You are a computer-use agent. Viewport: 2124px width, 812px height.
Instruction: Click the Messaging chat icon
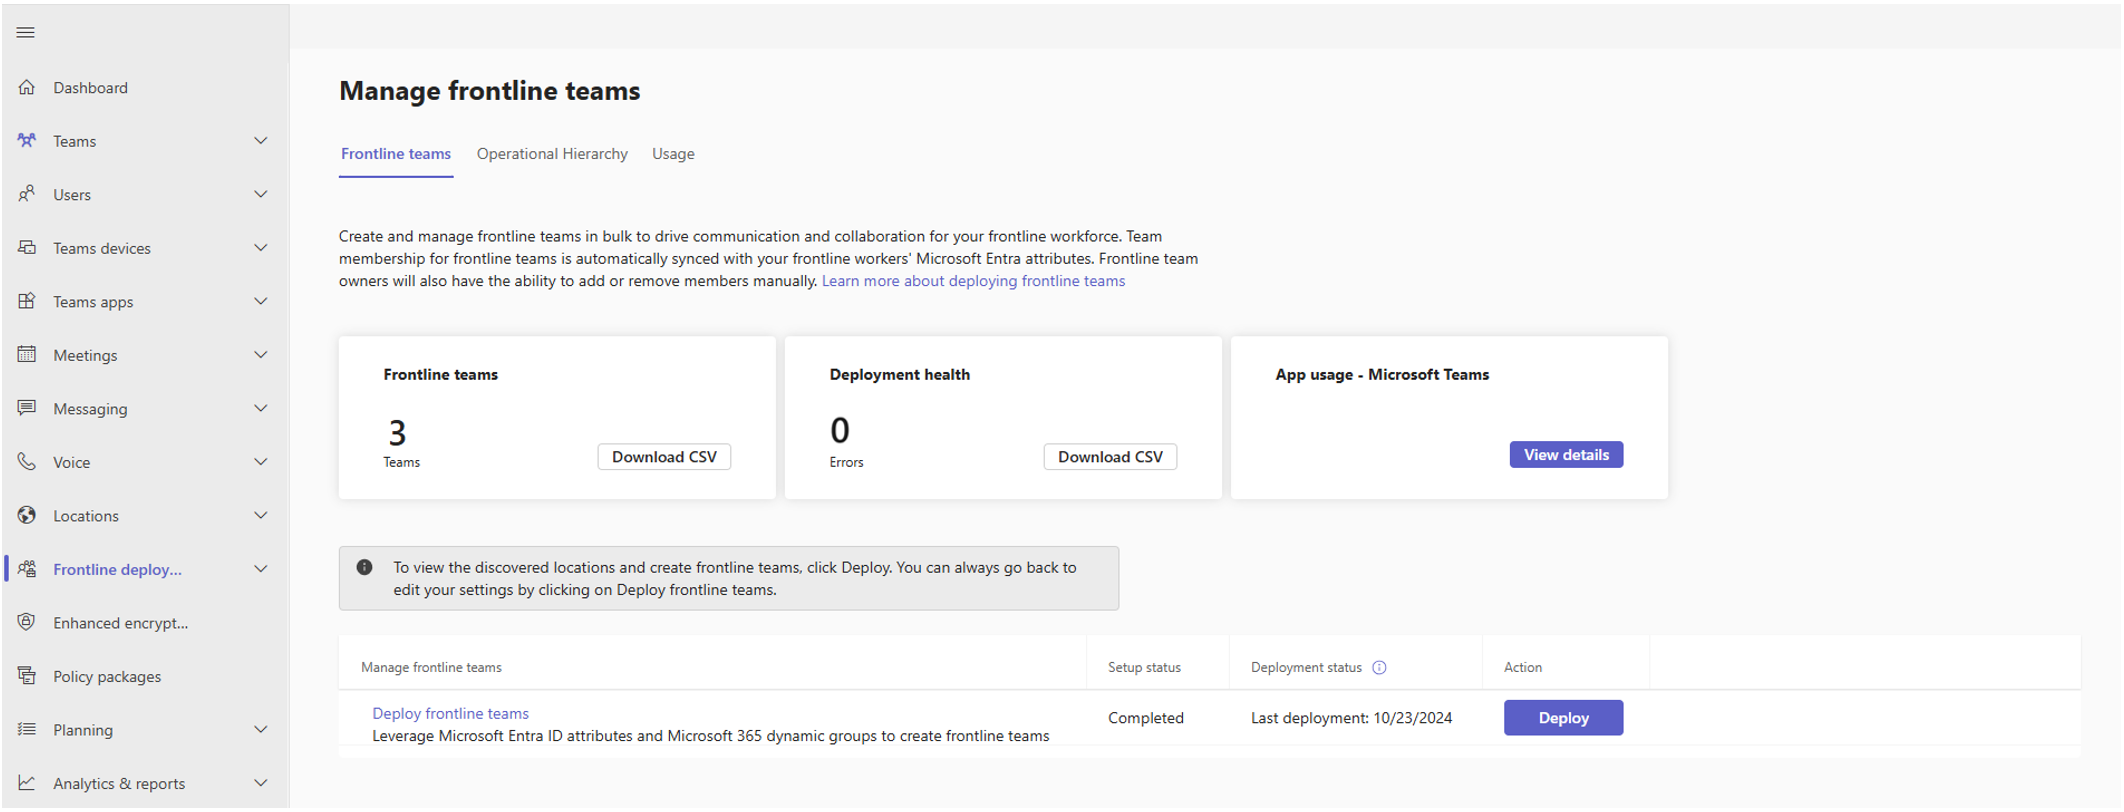click(27, 408)
